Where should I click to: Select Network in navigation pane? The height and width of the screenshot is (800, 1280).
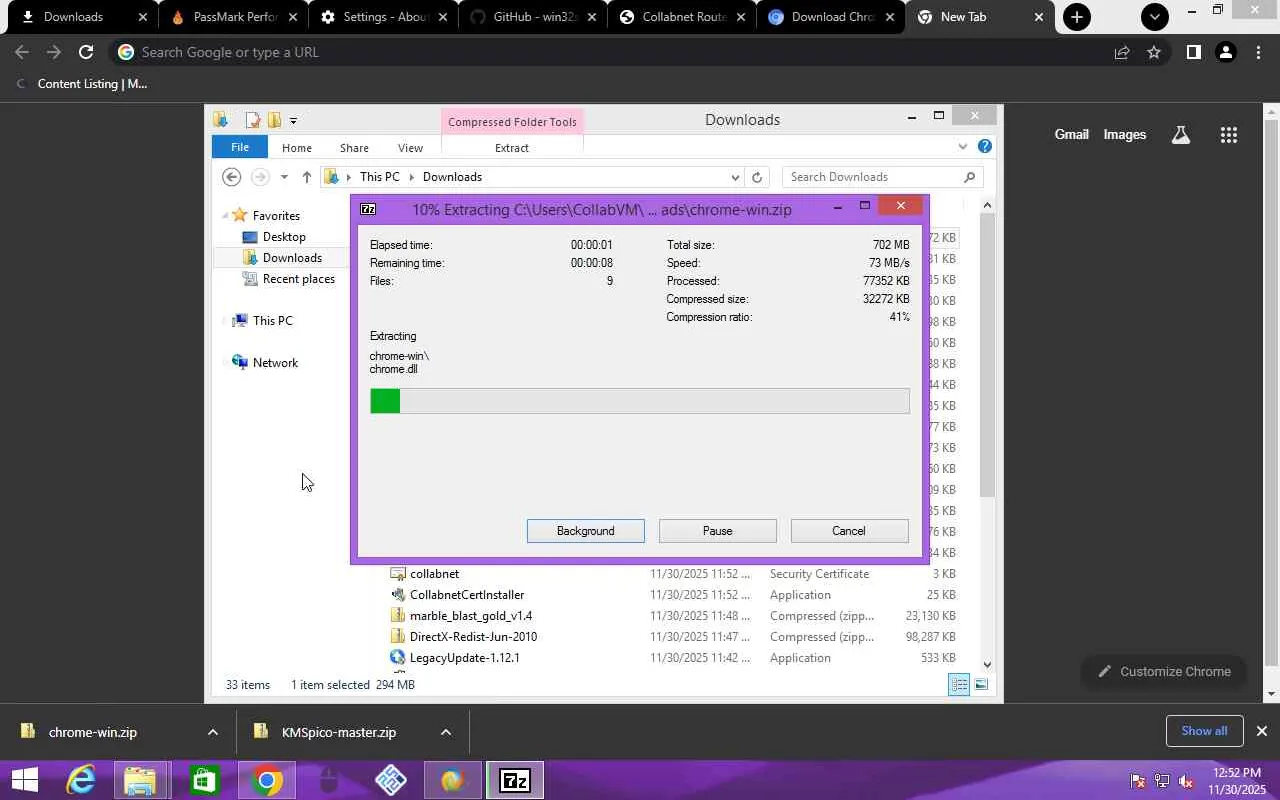click(x=275, y=363)
